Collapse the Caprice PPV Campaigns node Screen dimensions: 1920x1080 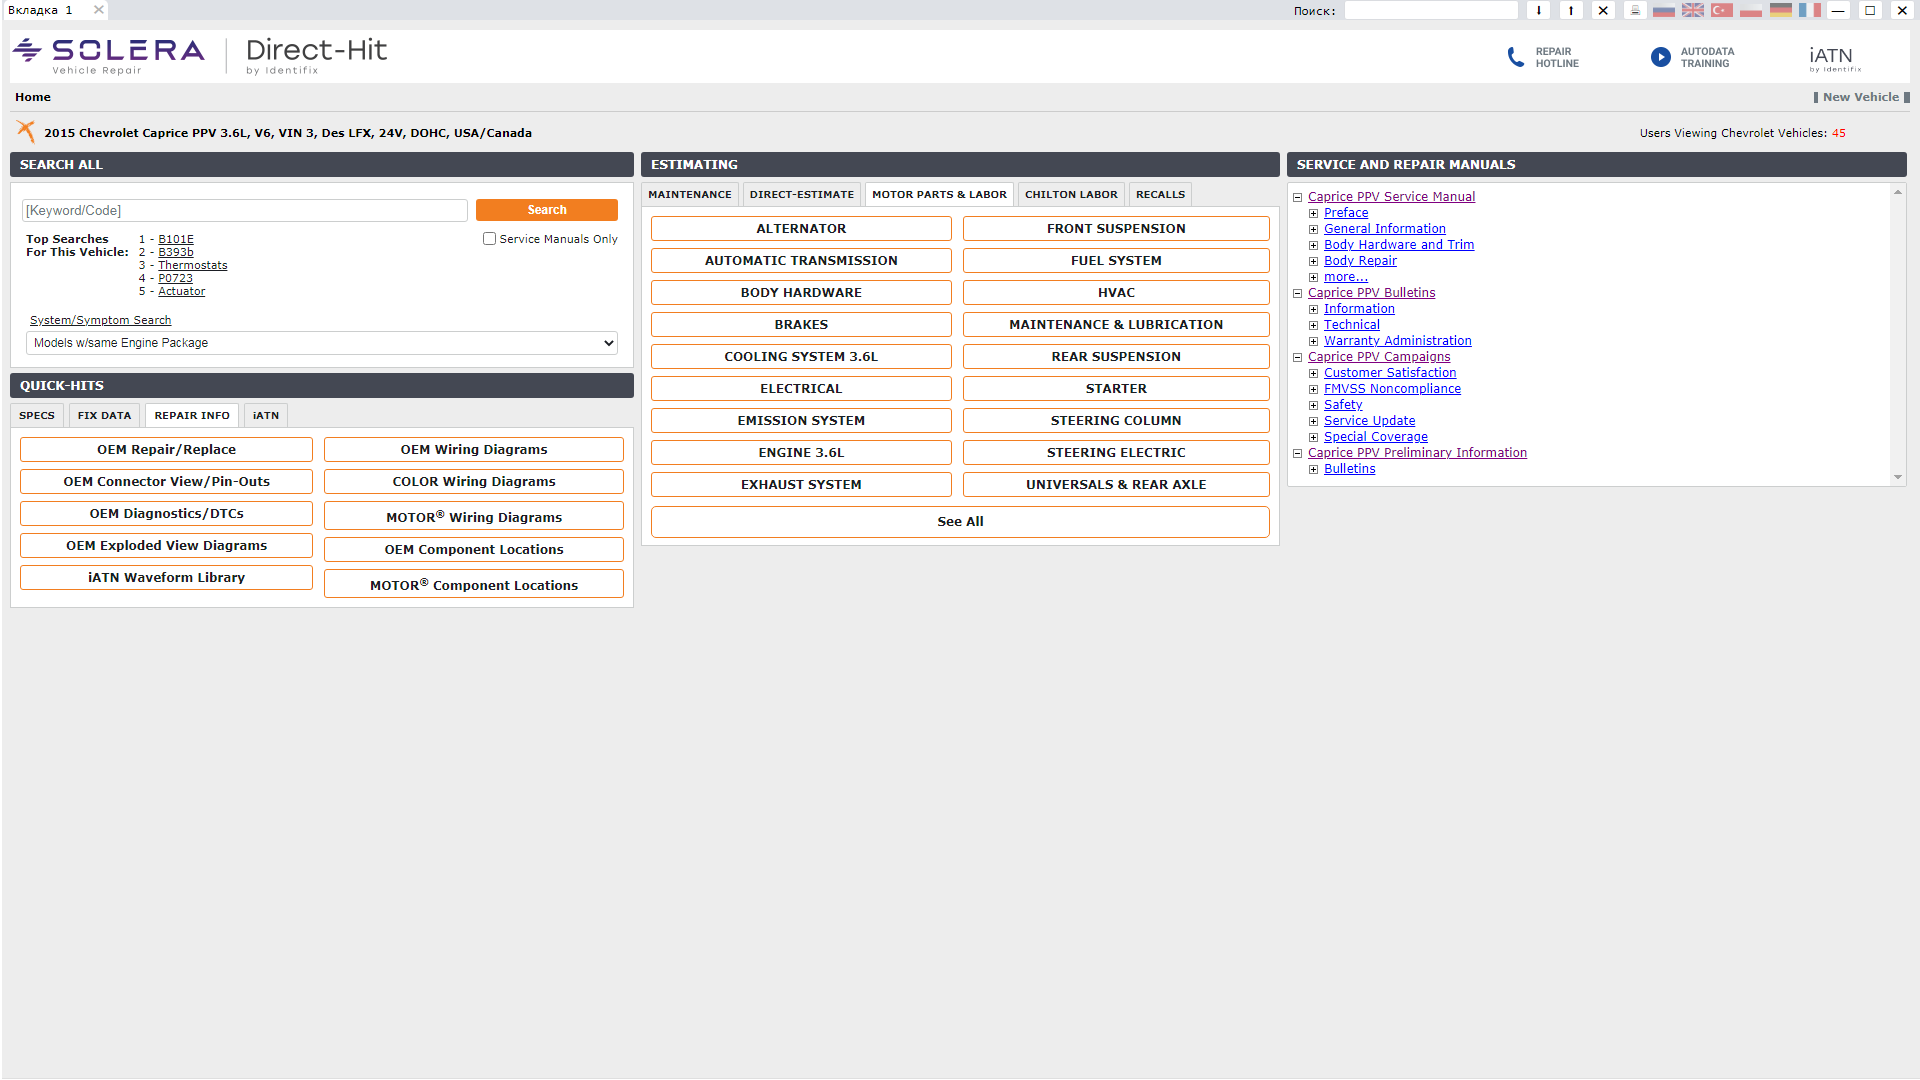point(1298,357)
